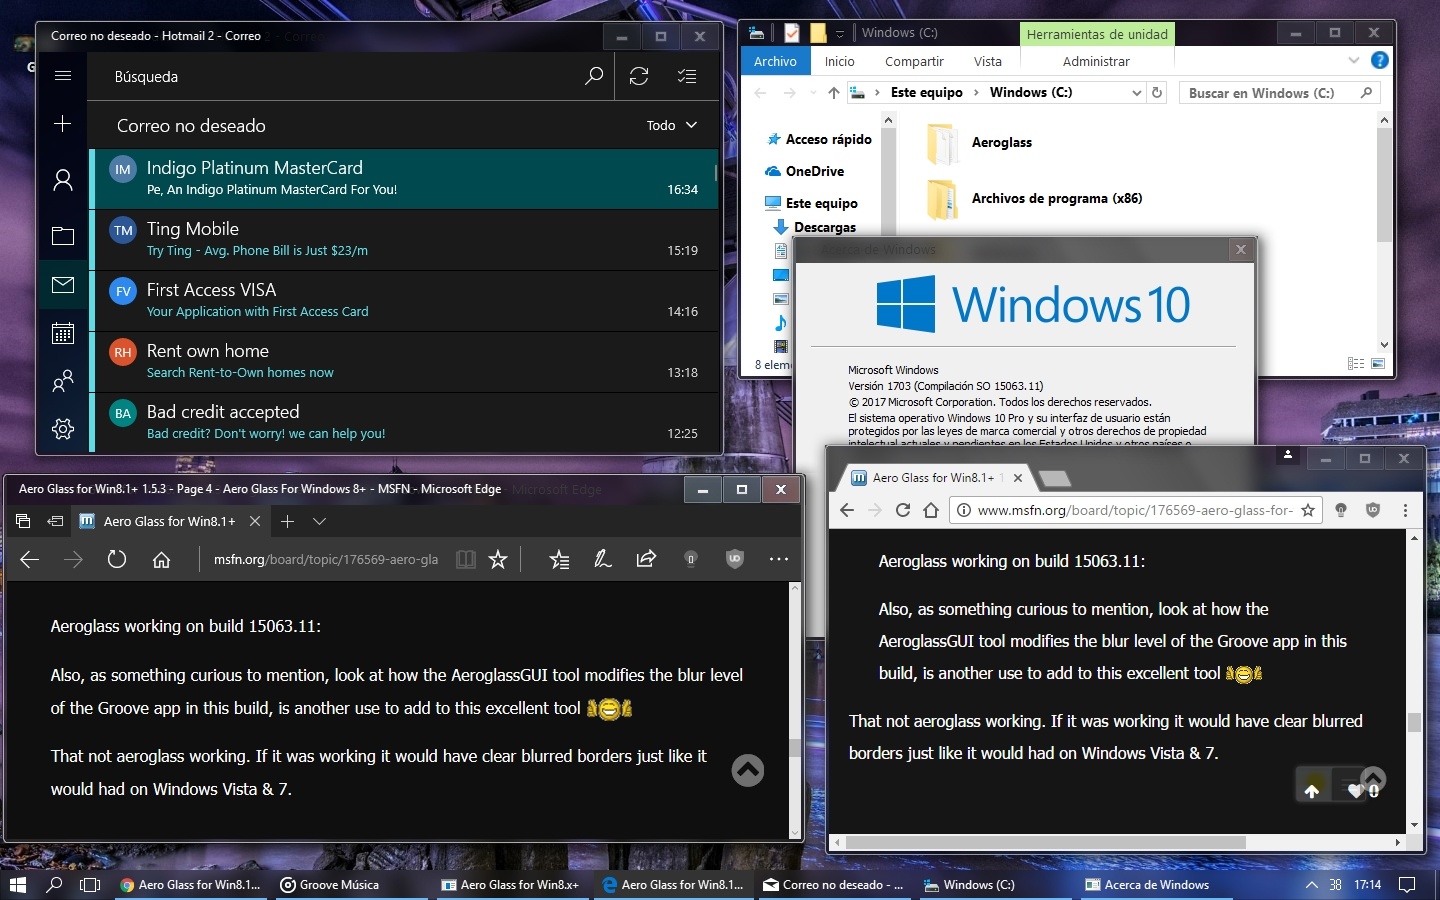Open the Aeroglass folder
This screenshot has width=1440, height=900.
[1001, 143]
